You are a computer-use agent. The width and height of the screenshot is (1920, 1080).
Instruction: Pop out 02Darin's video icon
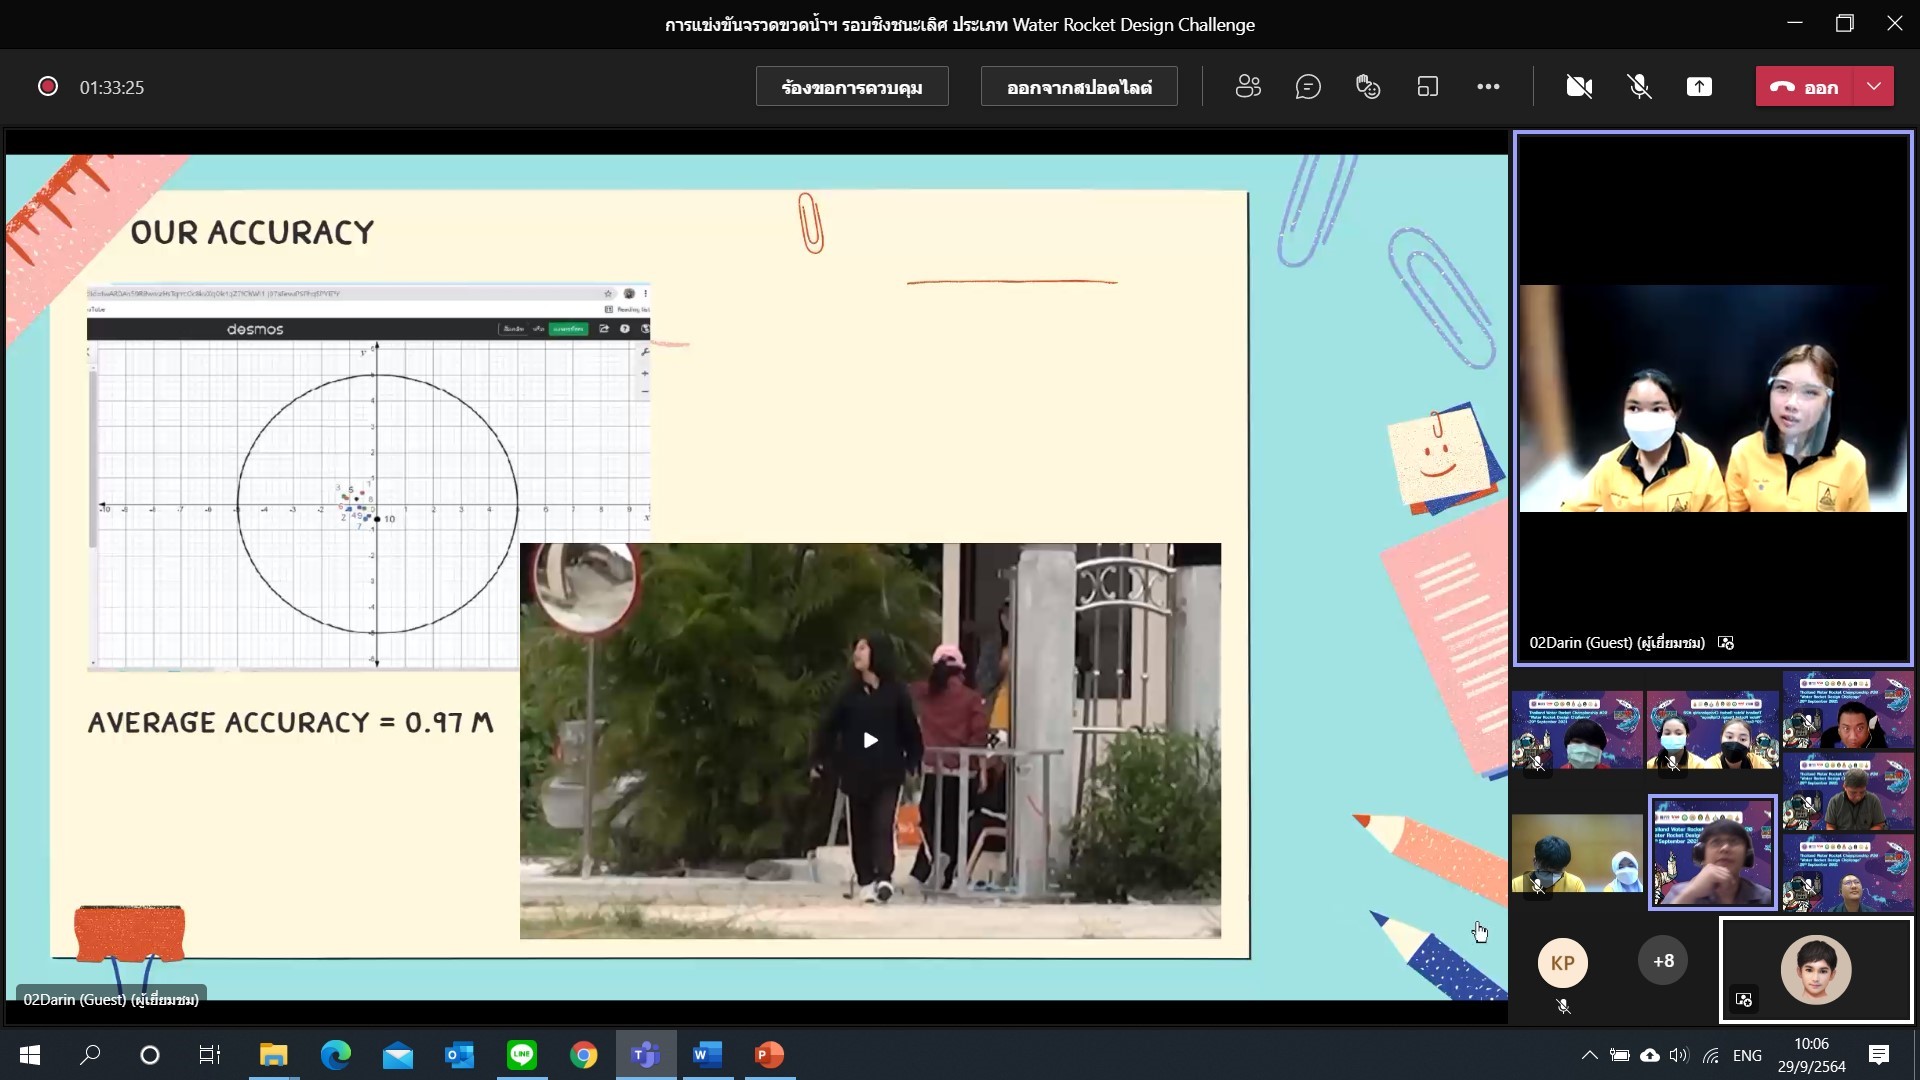1726,643
